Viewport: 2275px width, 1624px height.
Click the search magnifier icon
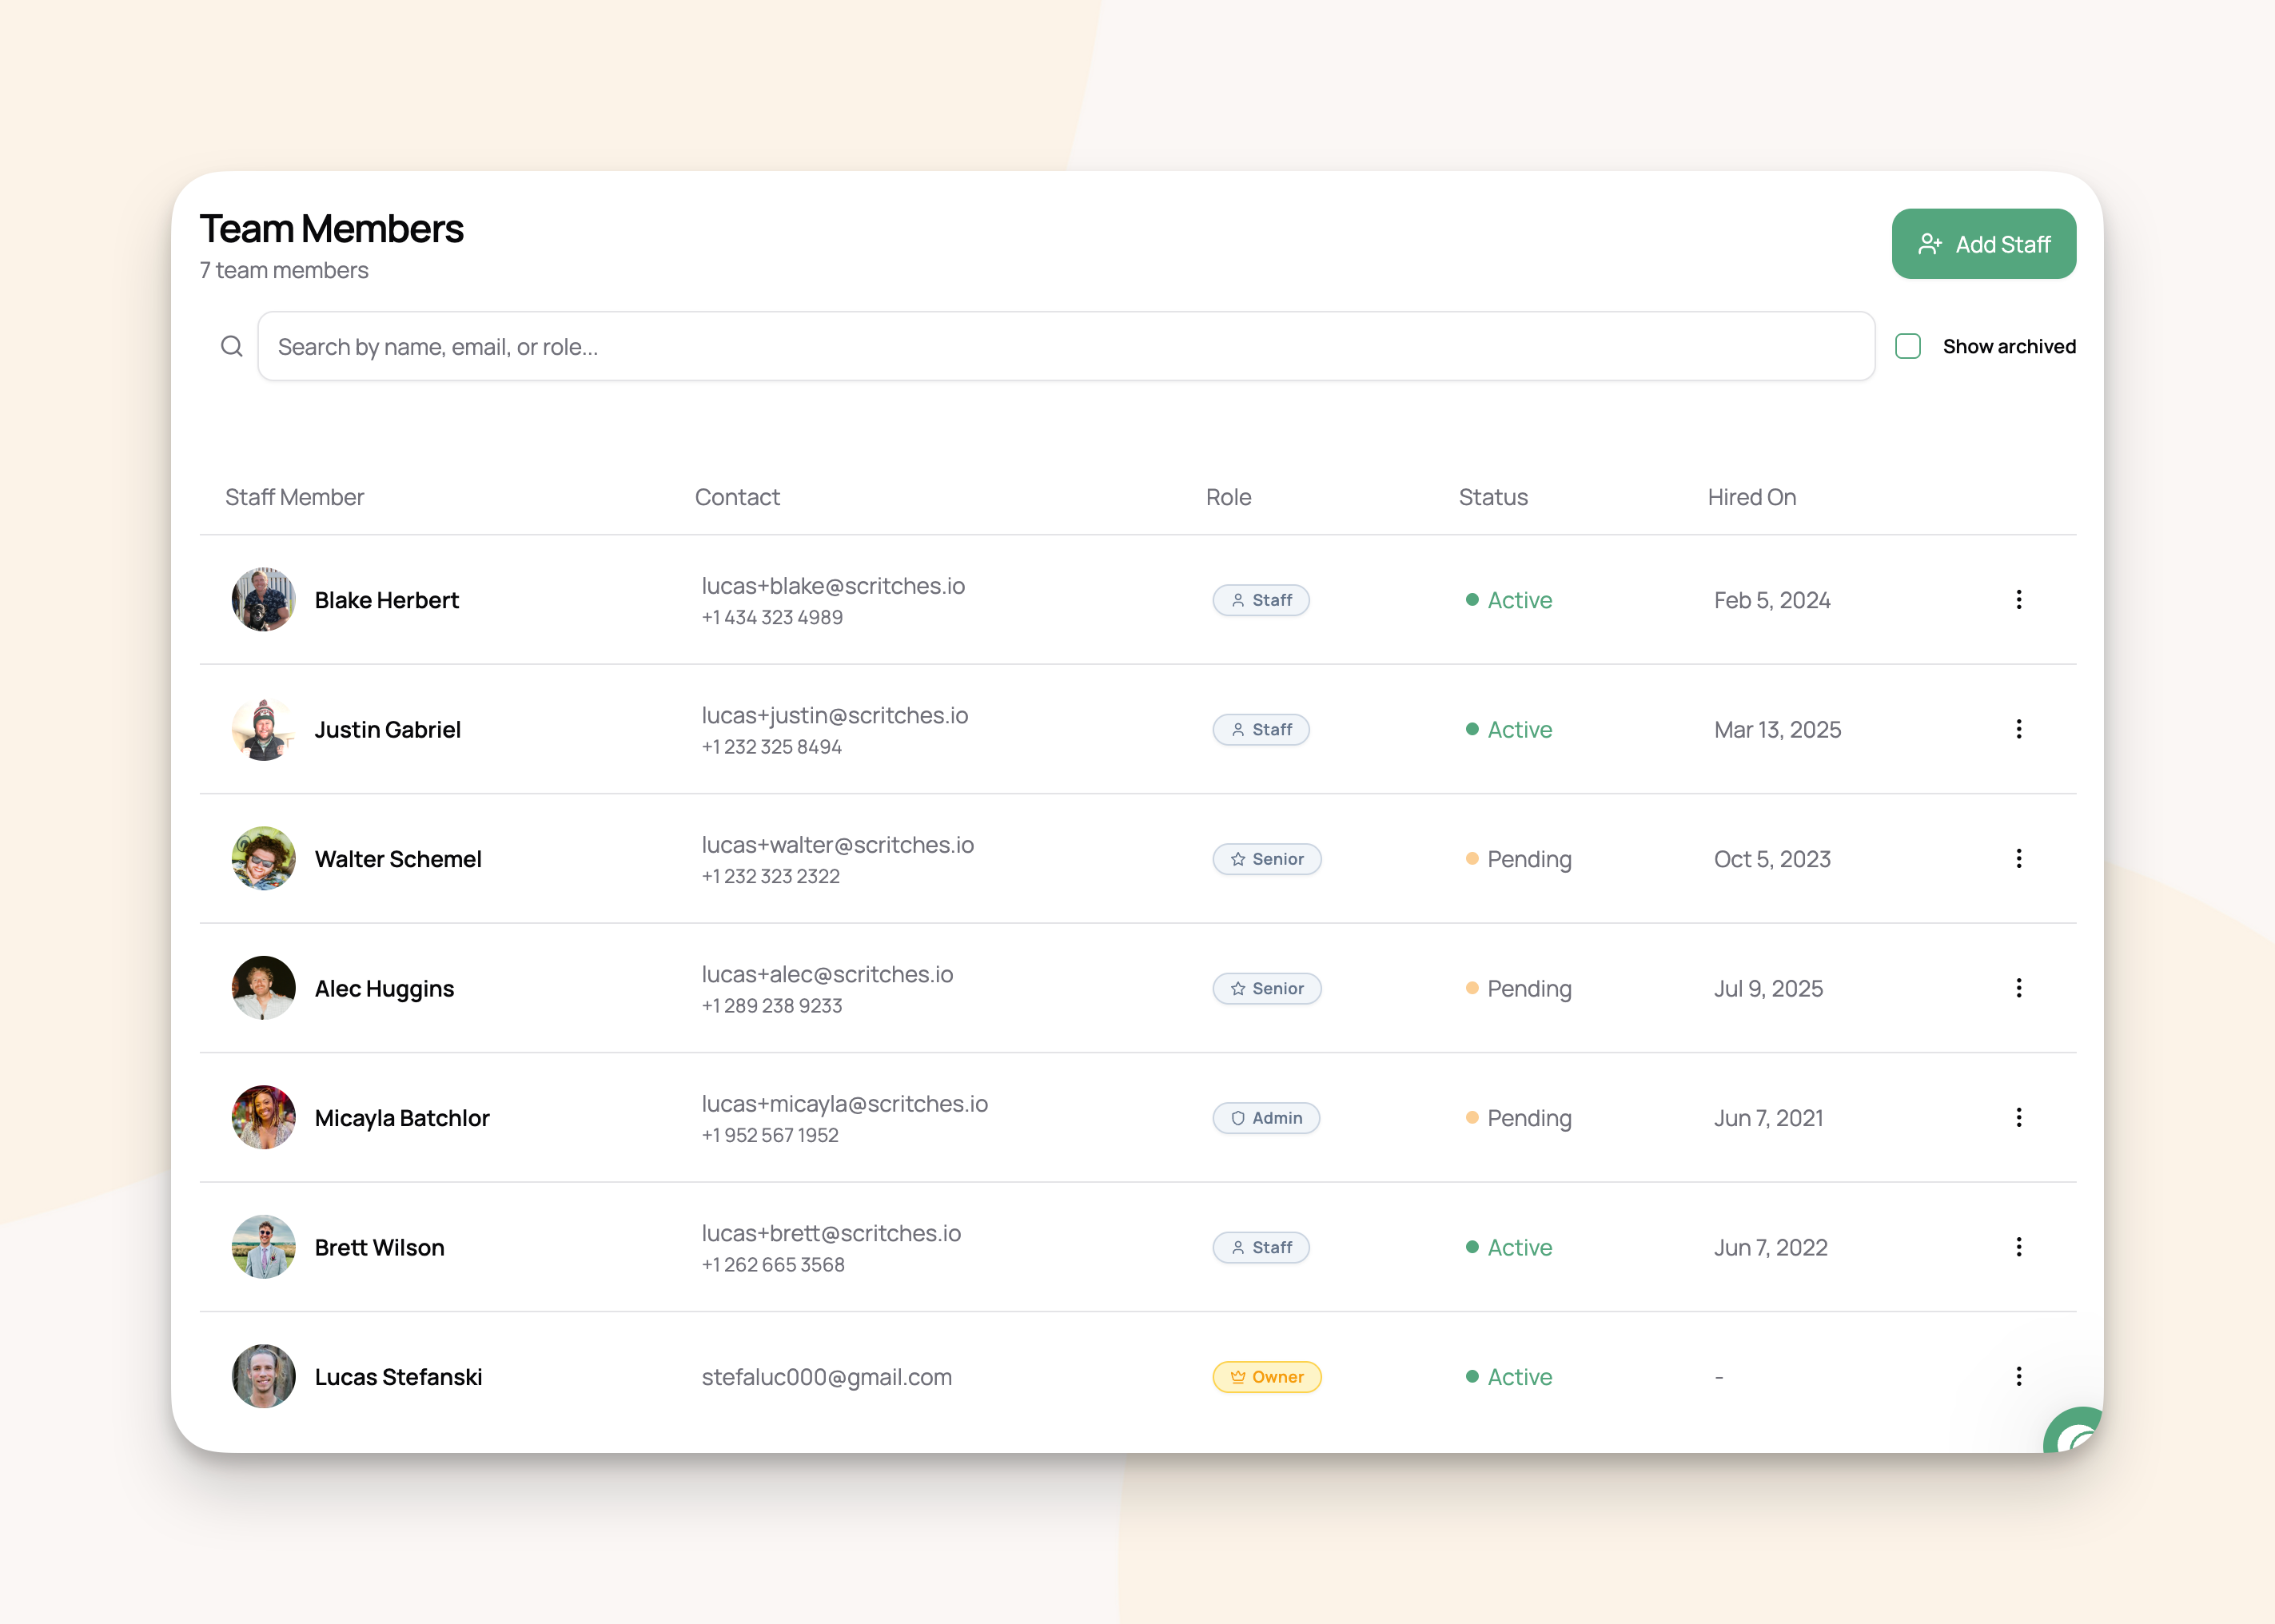pos(231,346)
